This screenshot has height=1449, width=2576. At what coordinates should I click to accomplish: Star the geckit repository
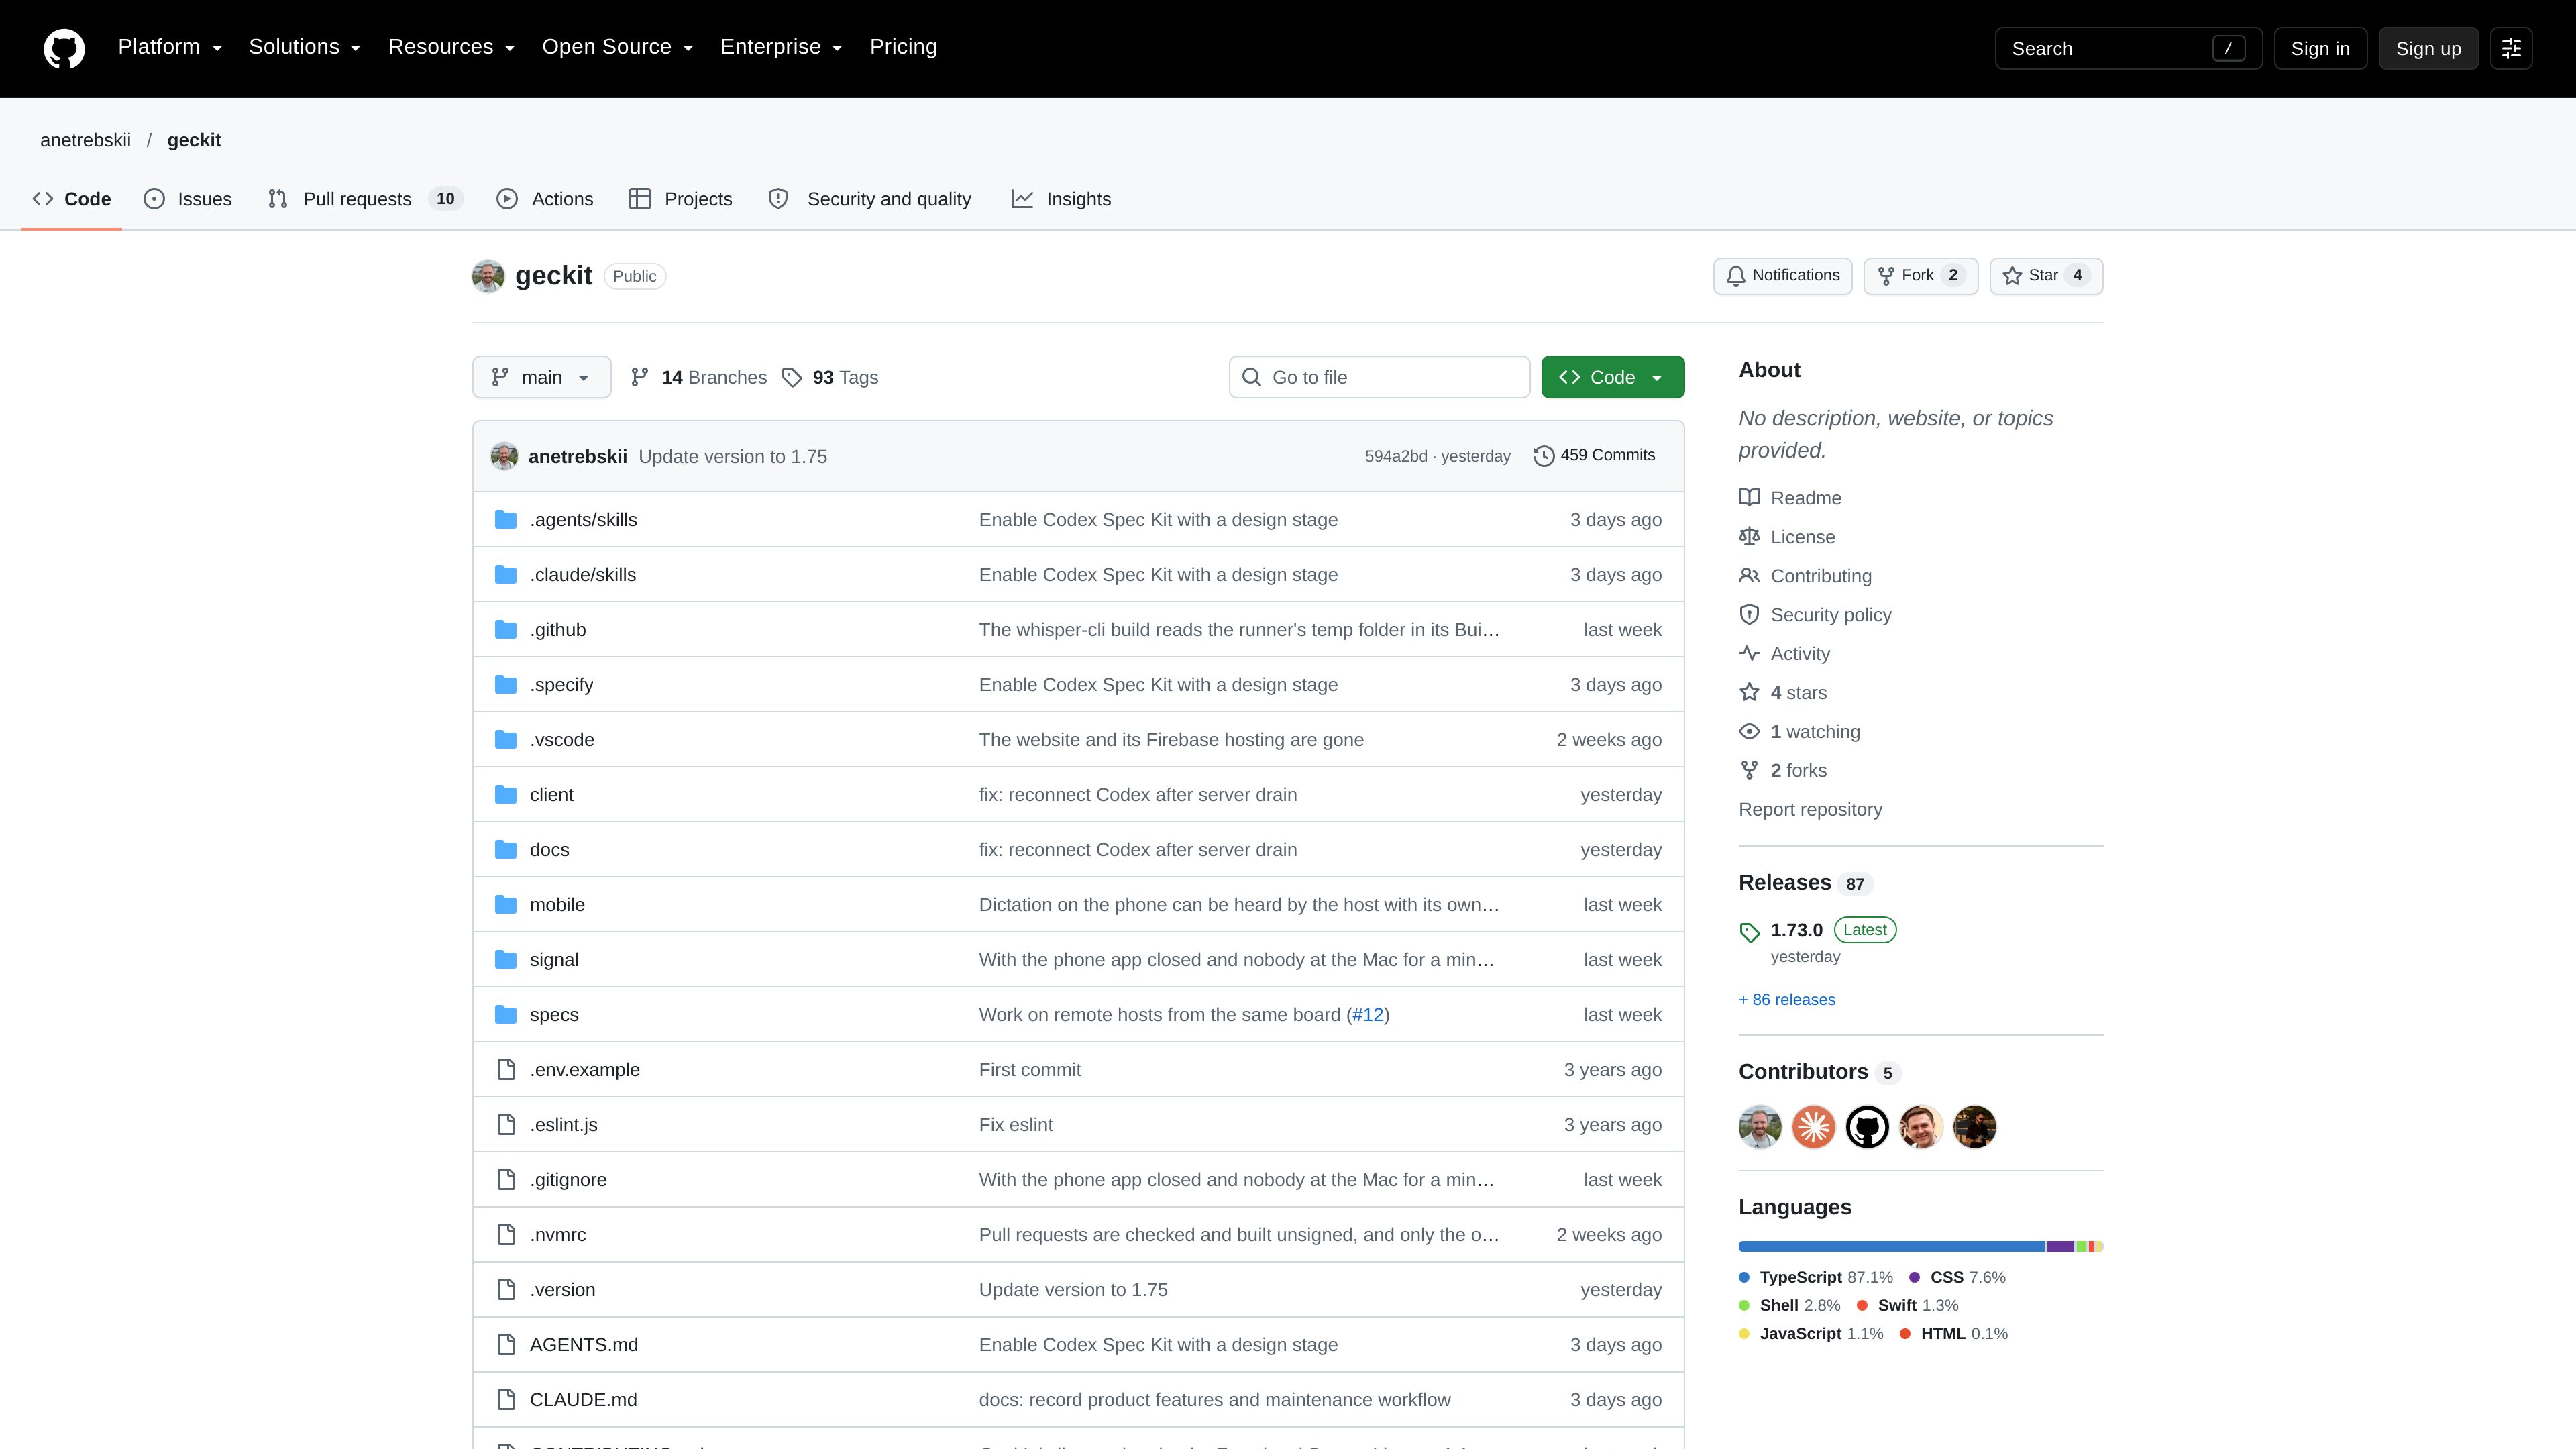coord(2046,276)
